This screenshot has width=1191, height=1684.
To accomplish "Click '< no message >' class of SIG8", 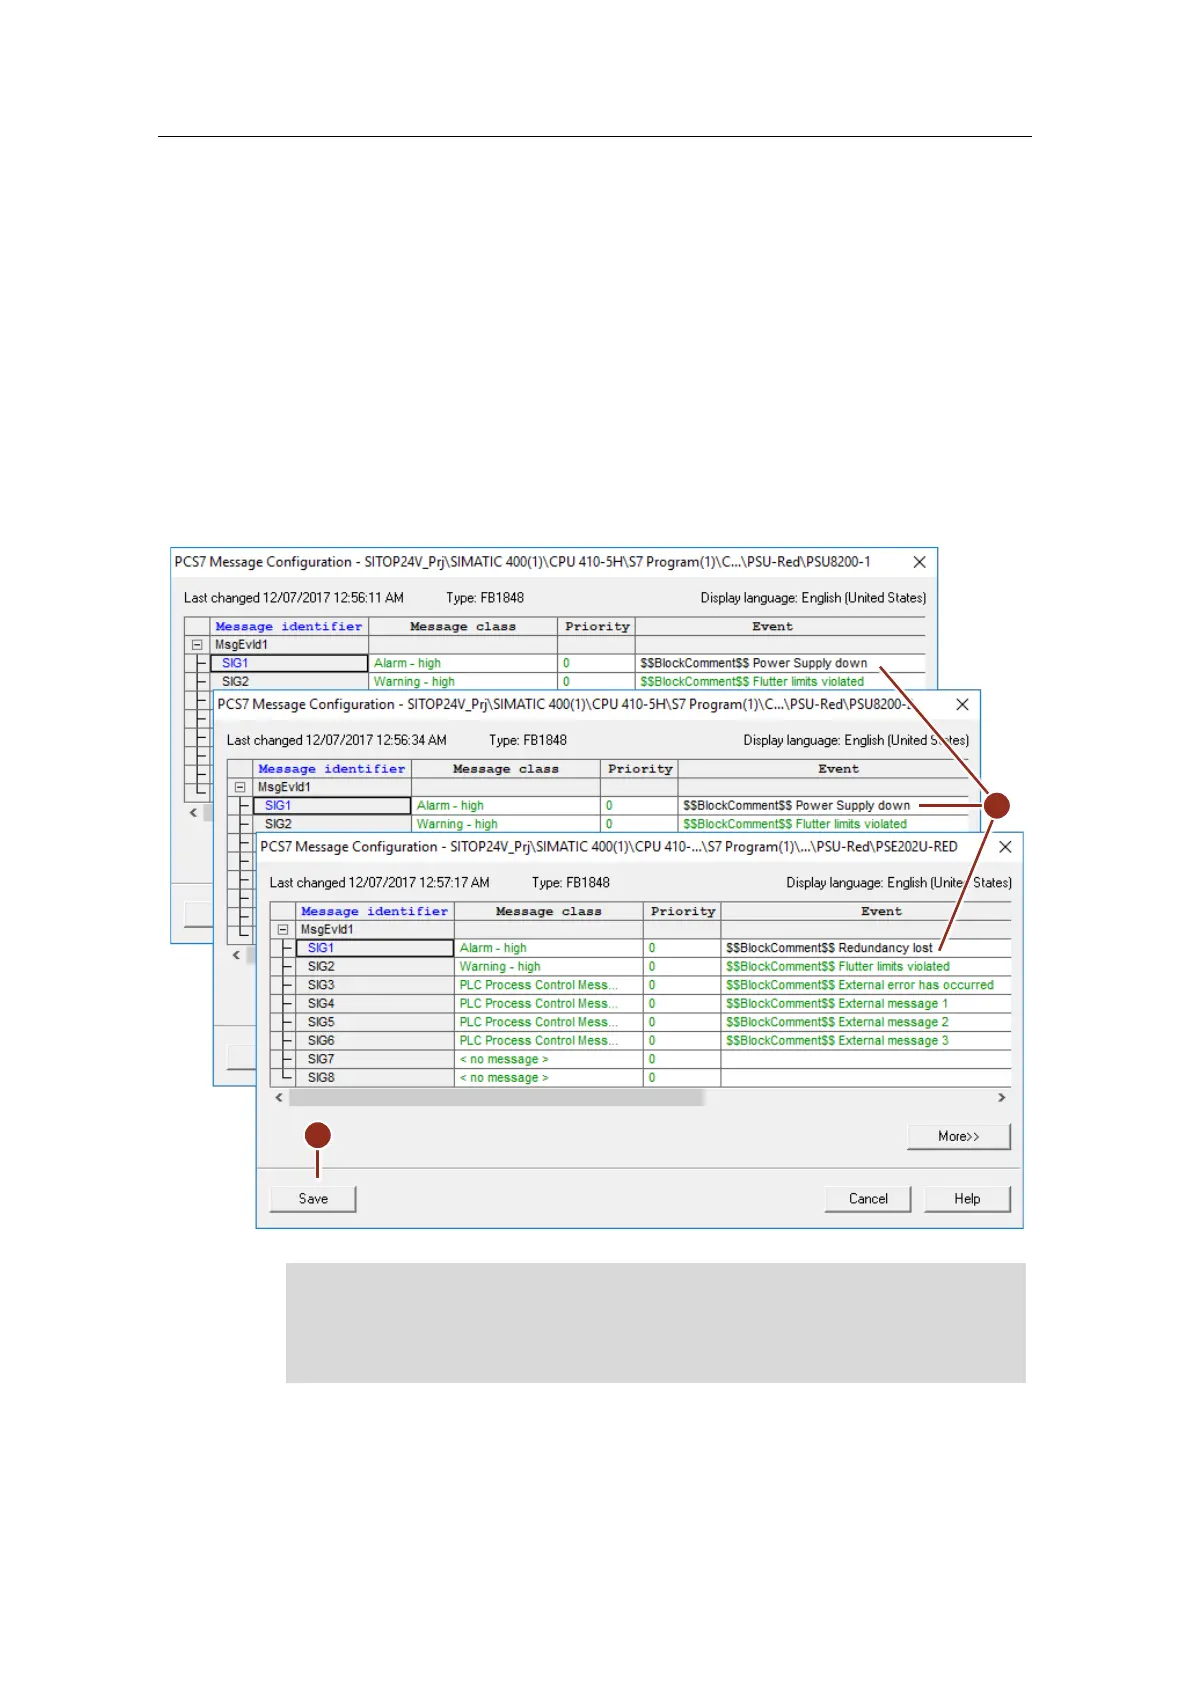I will tap(548, 1078).
